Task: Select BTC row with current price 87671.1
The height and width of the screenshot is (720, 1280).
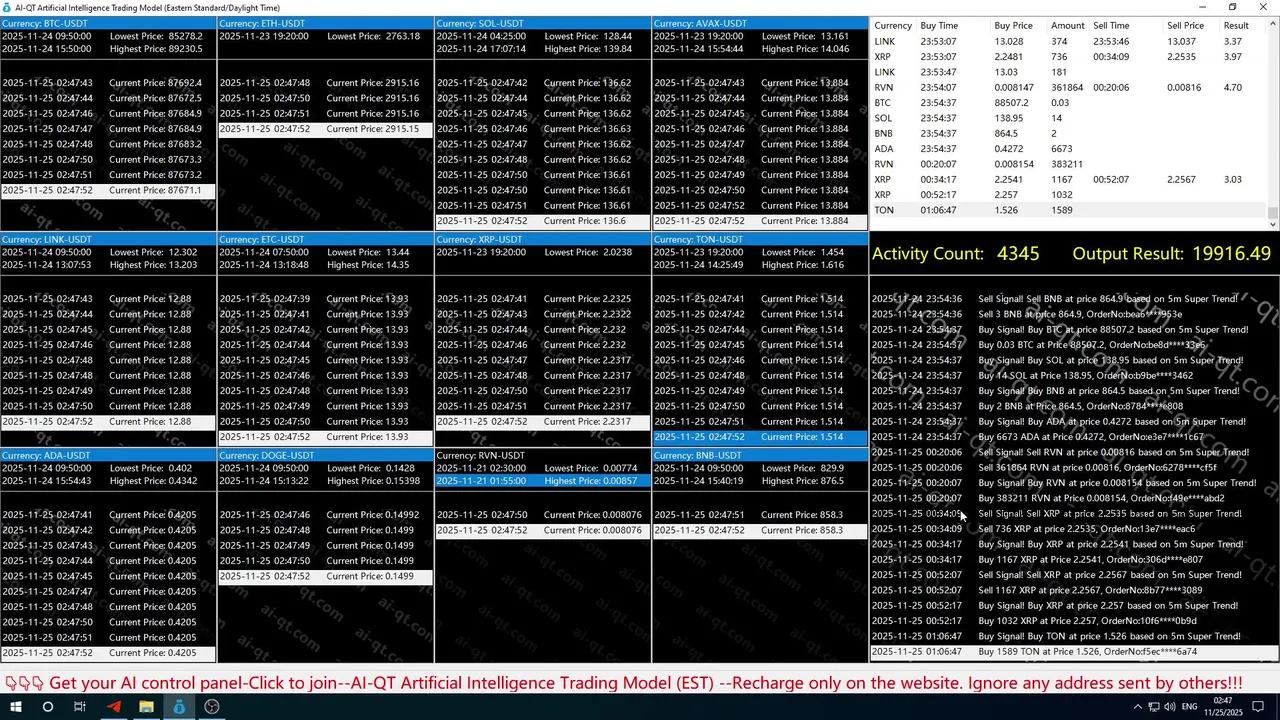Action: coord(108,190)
